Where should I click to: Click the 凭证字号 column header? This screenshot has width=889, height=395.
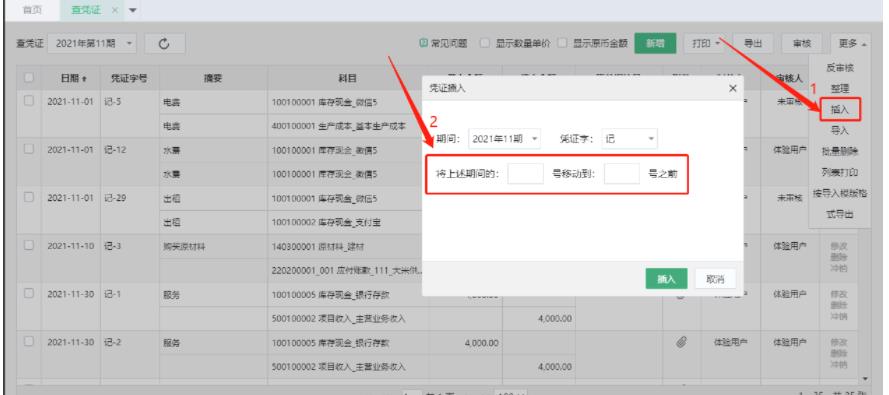[129, 79]
